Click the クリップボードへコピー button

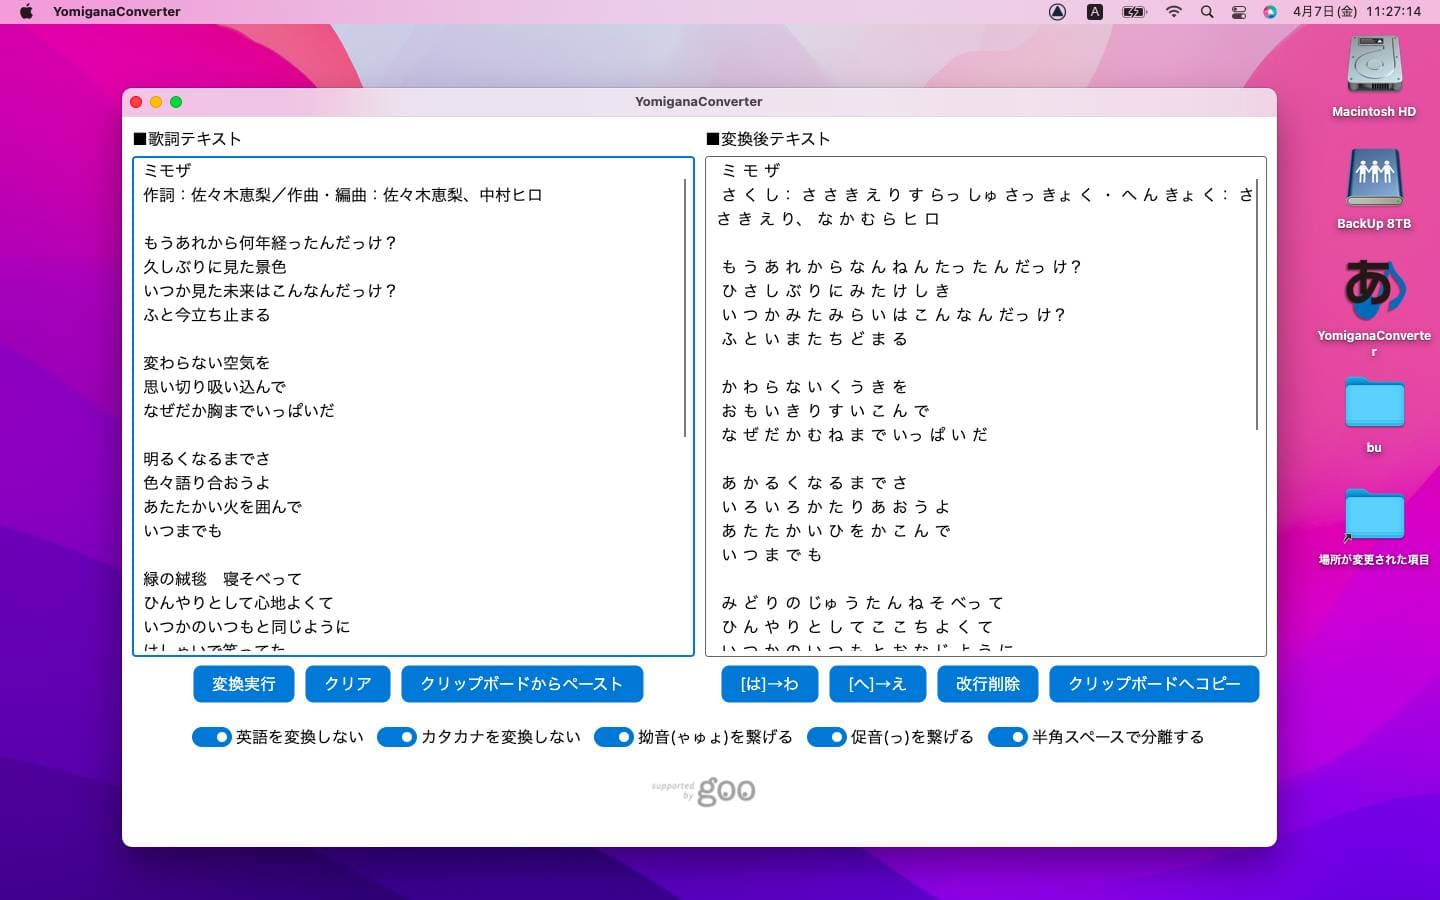tap(1154, 684)
